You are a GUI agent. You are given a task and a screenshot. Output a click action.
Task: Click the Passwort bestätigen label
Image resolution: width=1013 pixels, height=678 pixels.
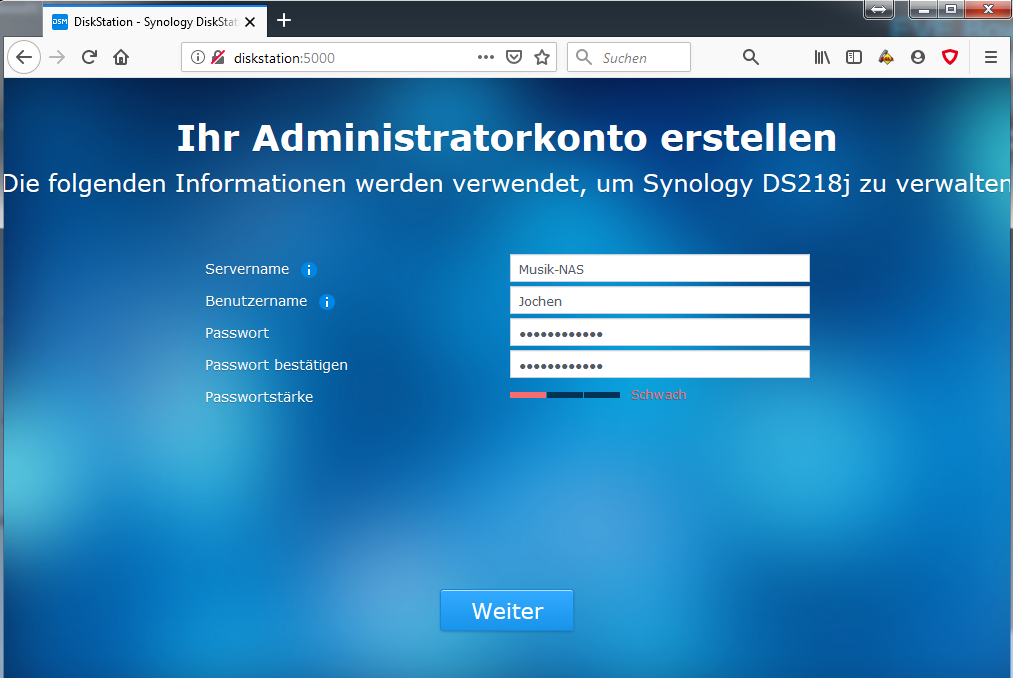point(276,365)
